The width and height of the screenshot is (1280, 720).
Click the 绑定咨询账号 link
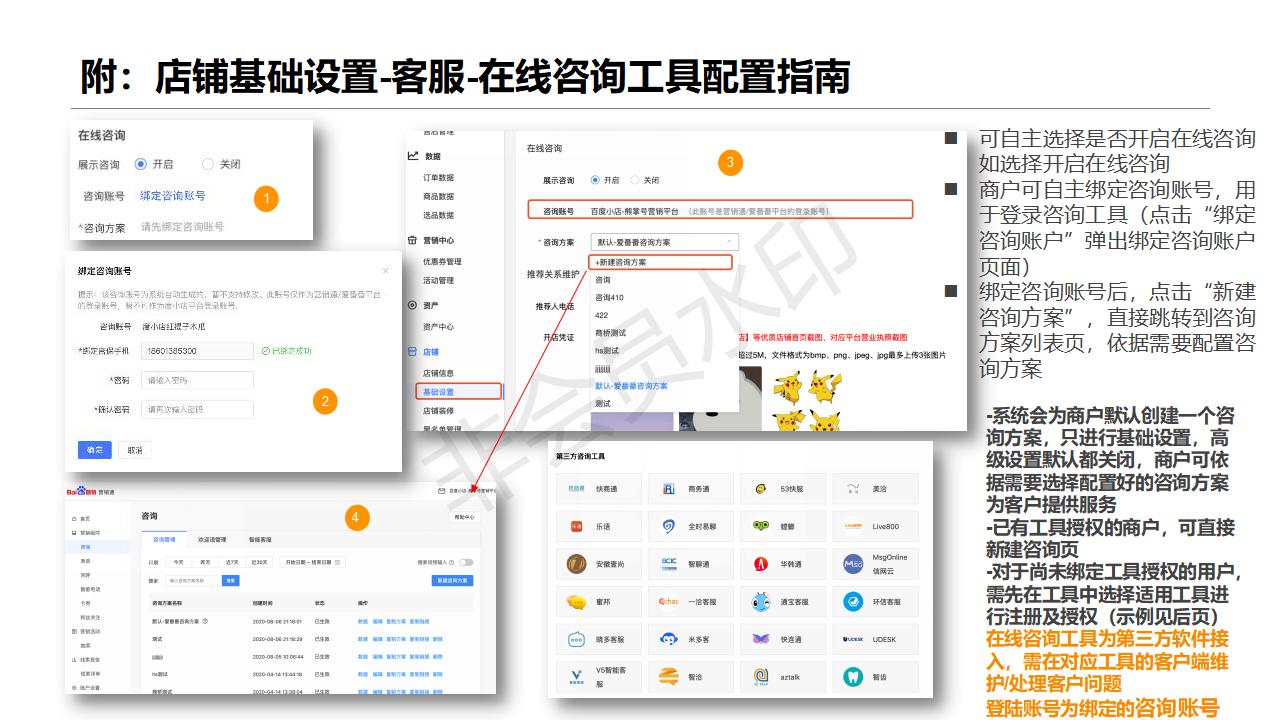tap(172, 196)
